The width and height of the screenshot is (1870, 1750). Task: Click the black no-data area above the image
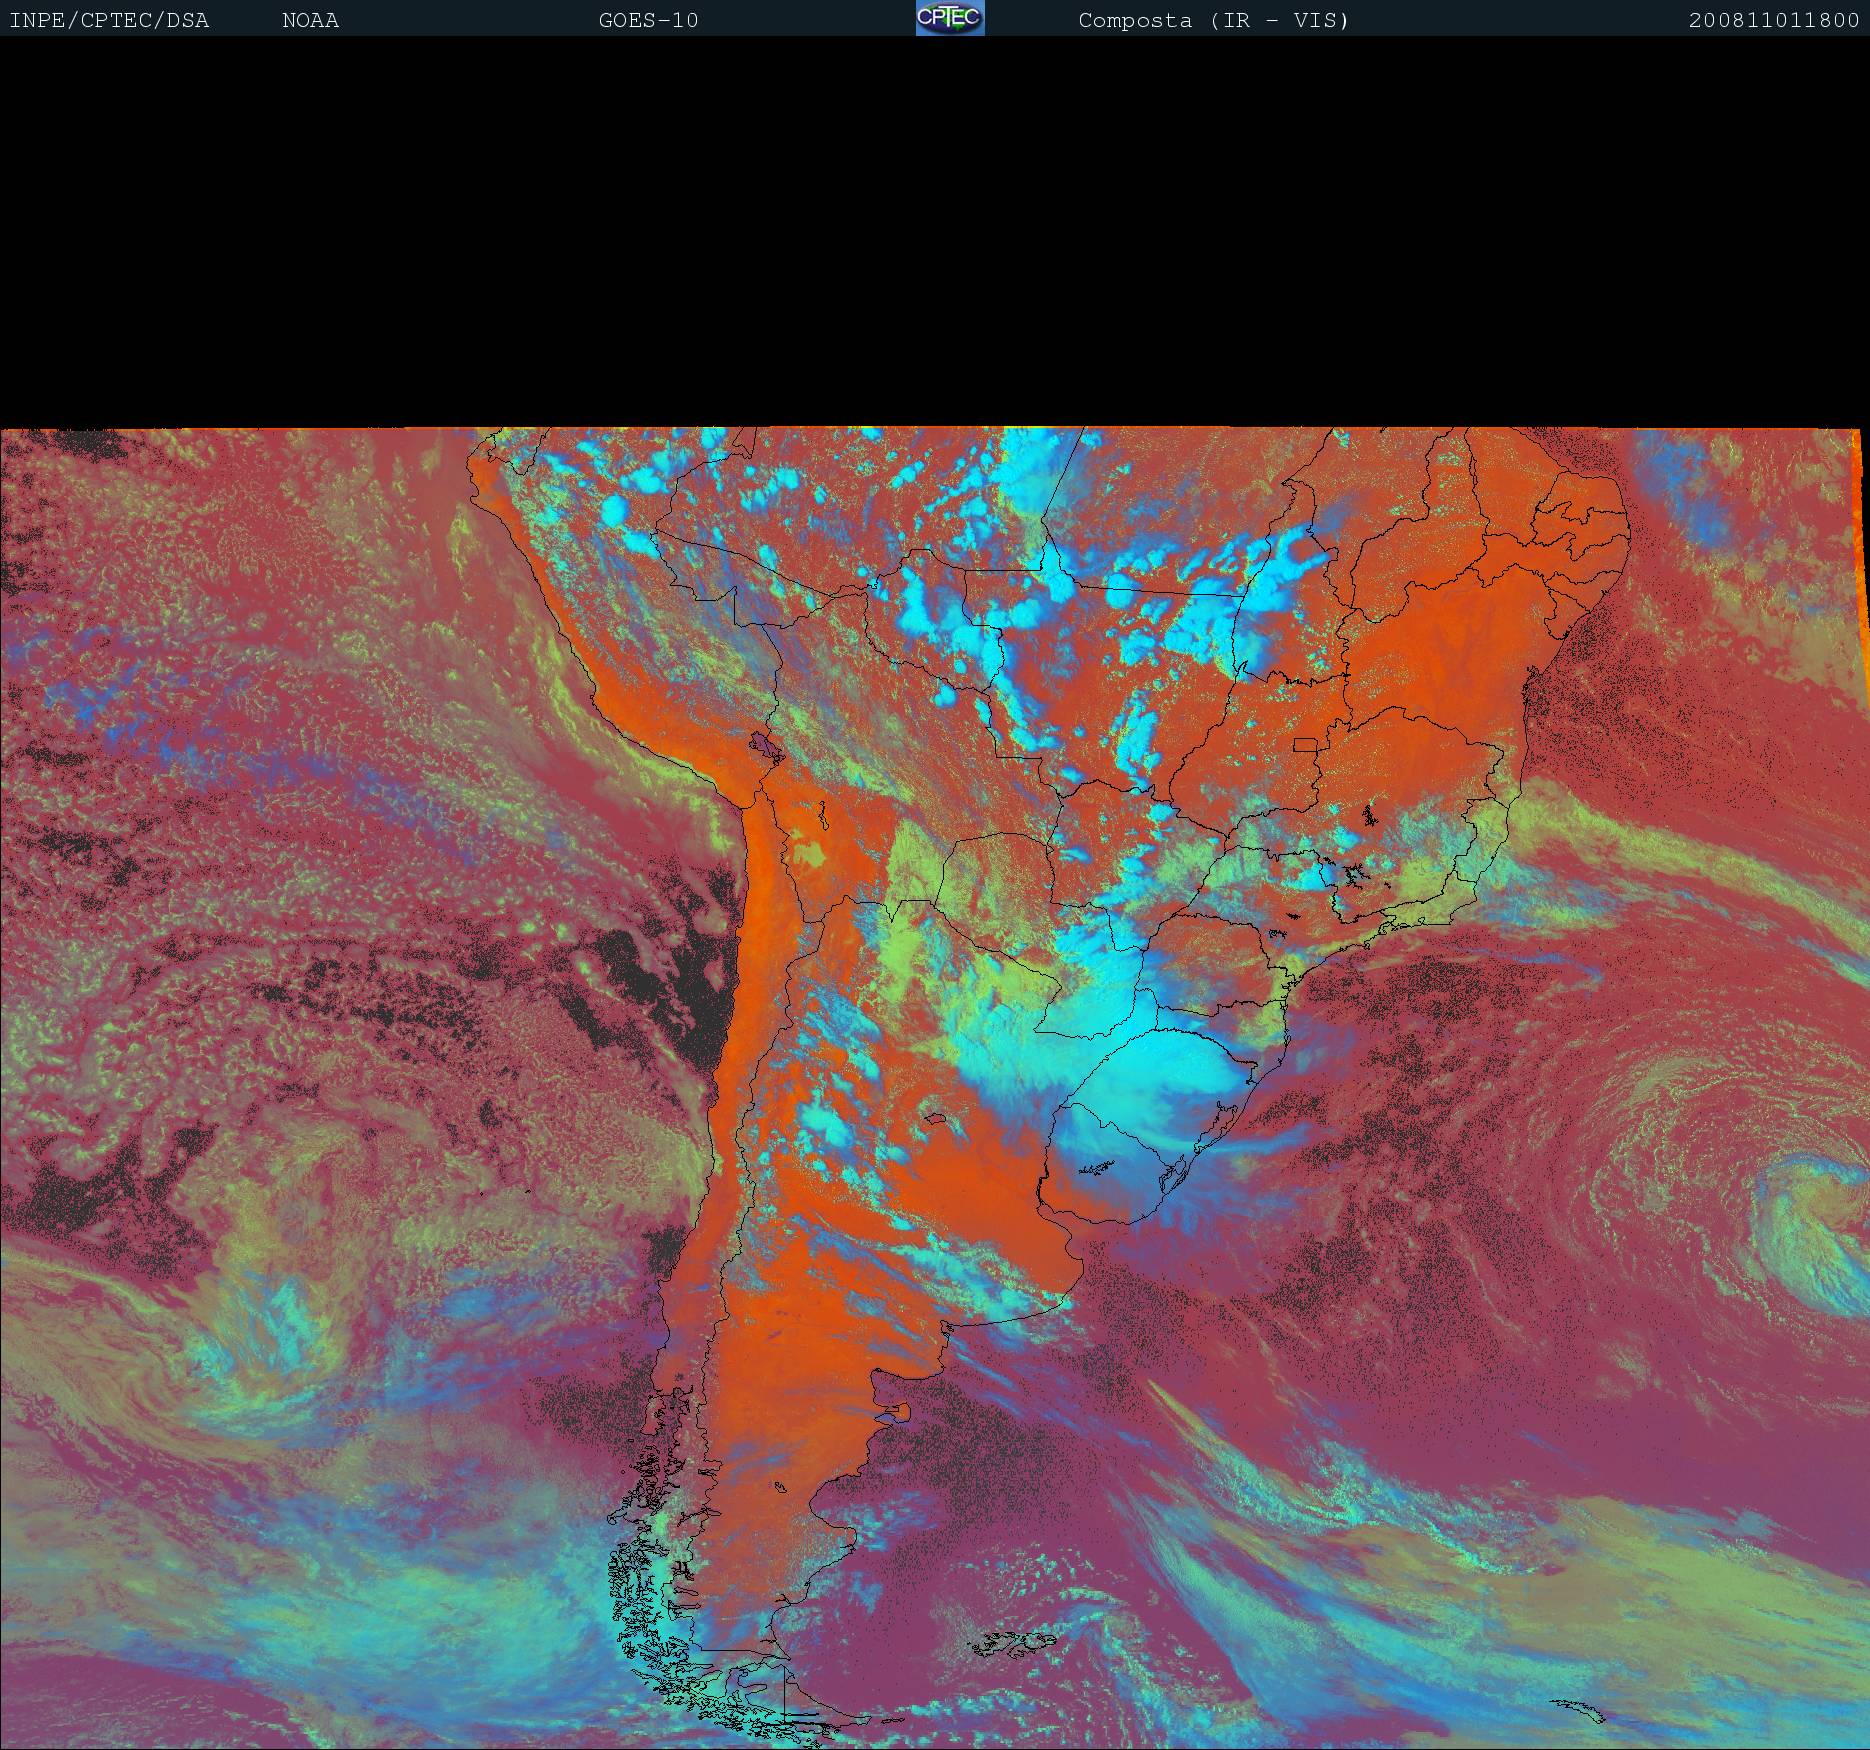point(935,230)
